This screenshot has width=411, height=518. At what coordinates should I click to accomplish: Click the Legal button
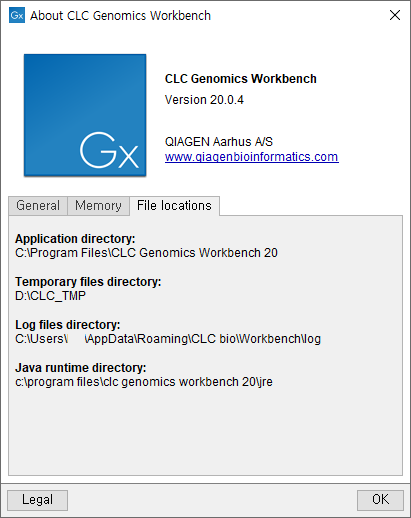37,500
